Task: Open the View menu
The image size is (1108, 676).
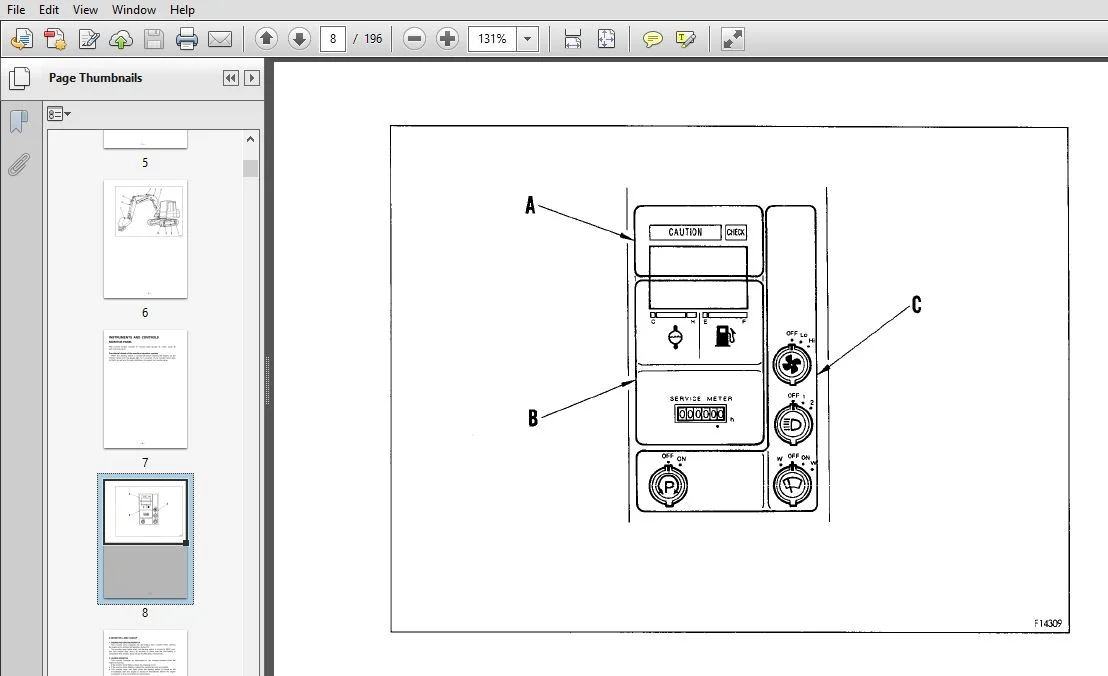Action: tap(85, 10)
